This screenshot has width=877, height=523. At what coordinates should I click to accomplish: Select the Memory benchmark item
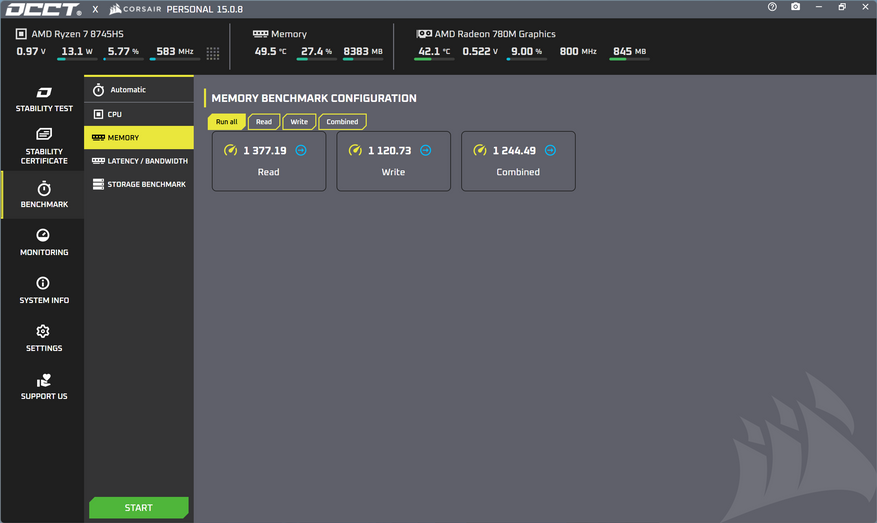[139, 138]
